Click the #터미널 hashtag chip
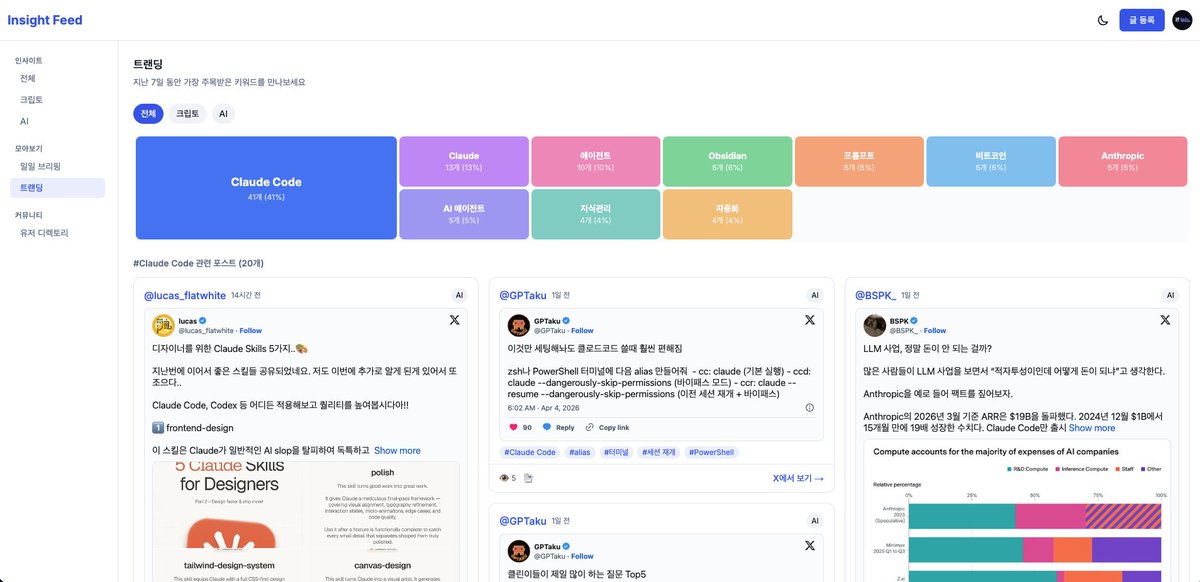 tap(616, 452)
